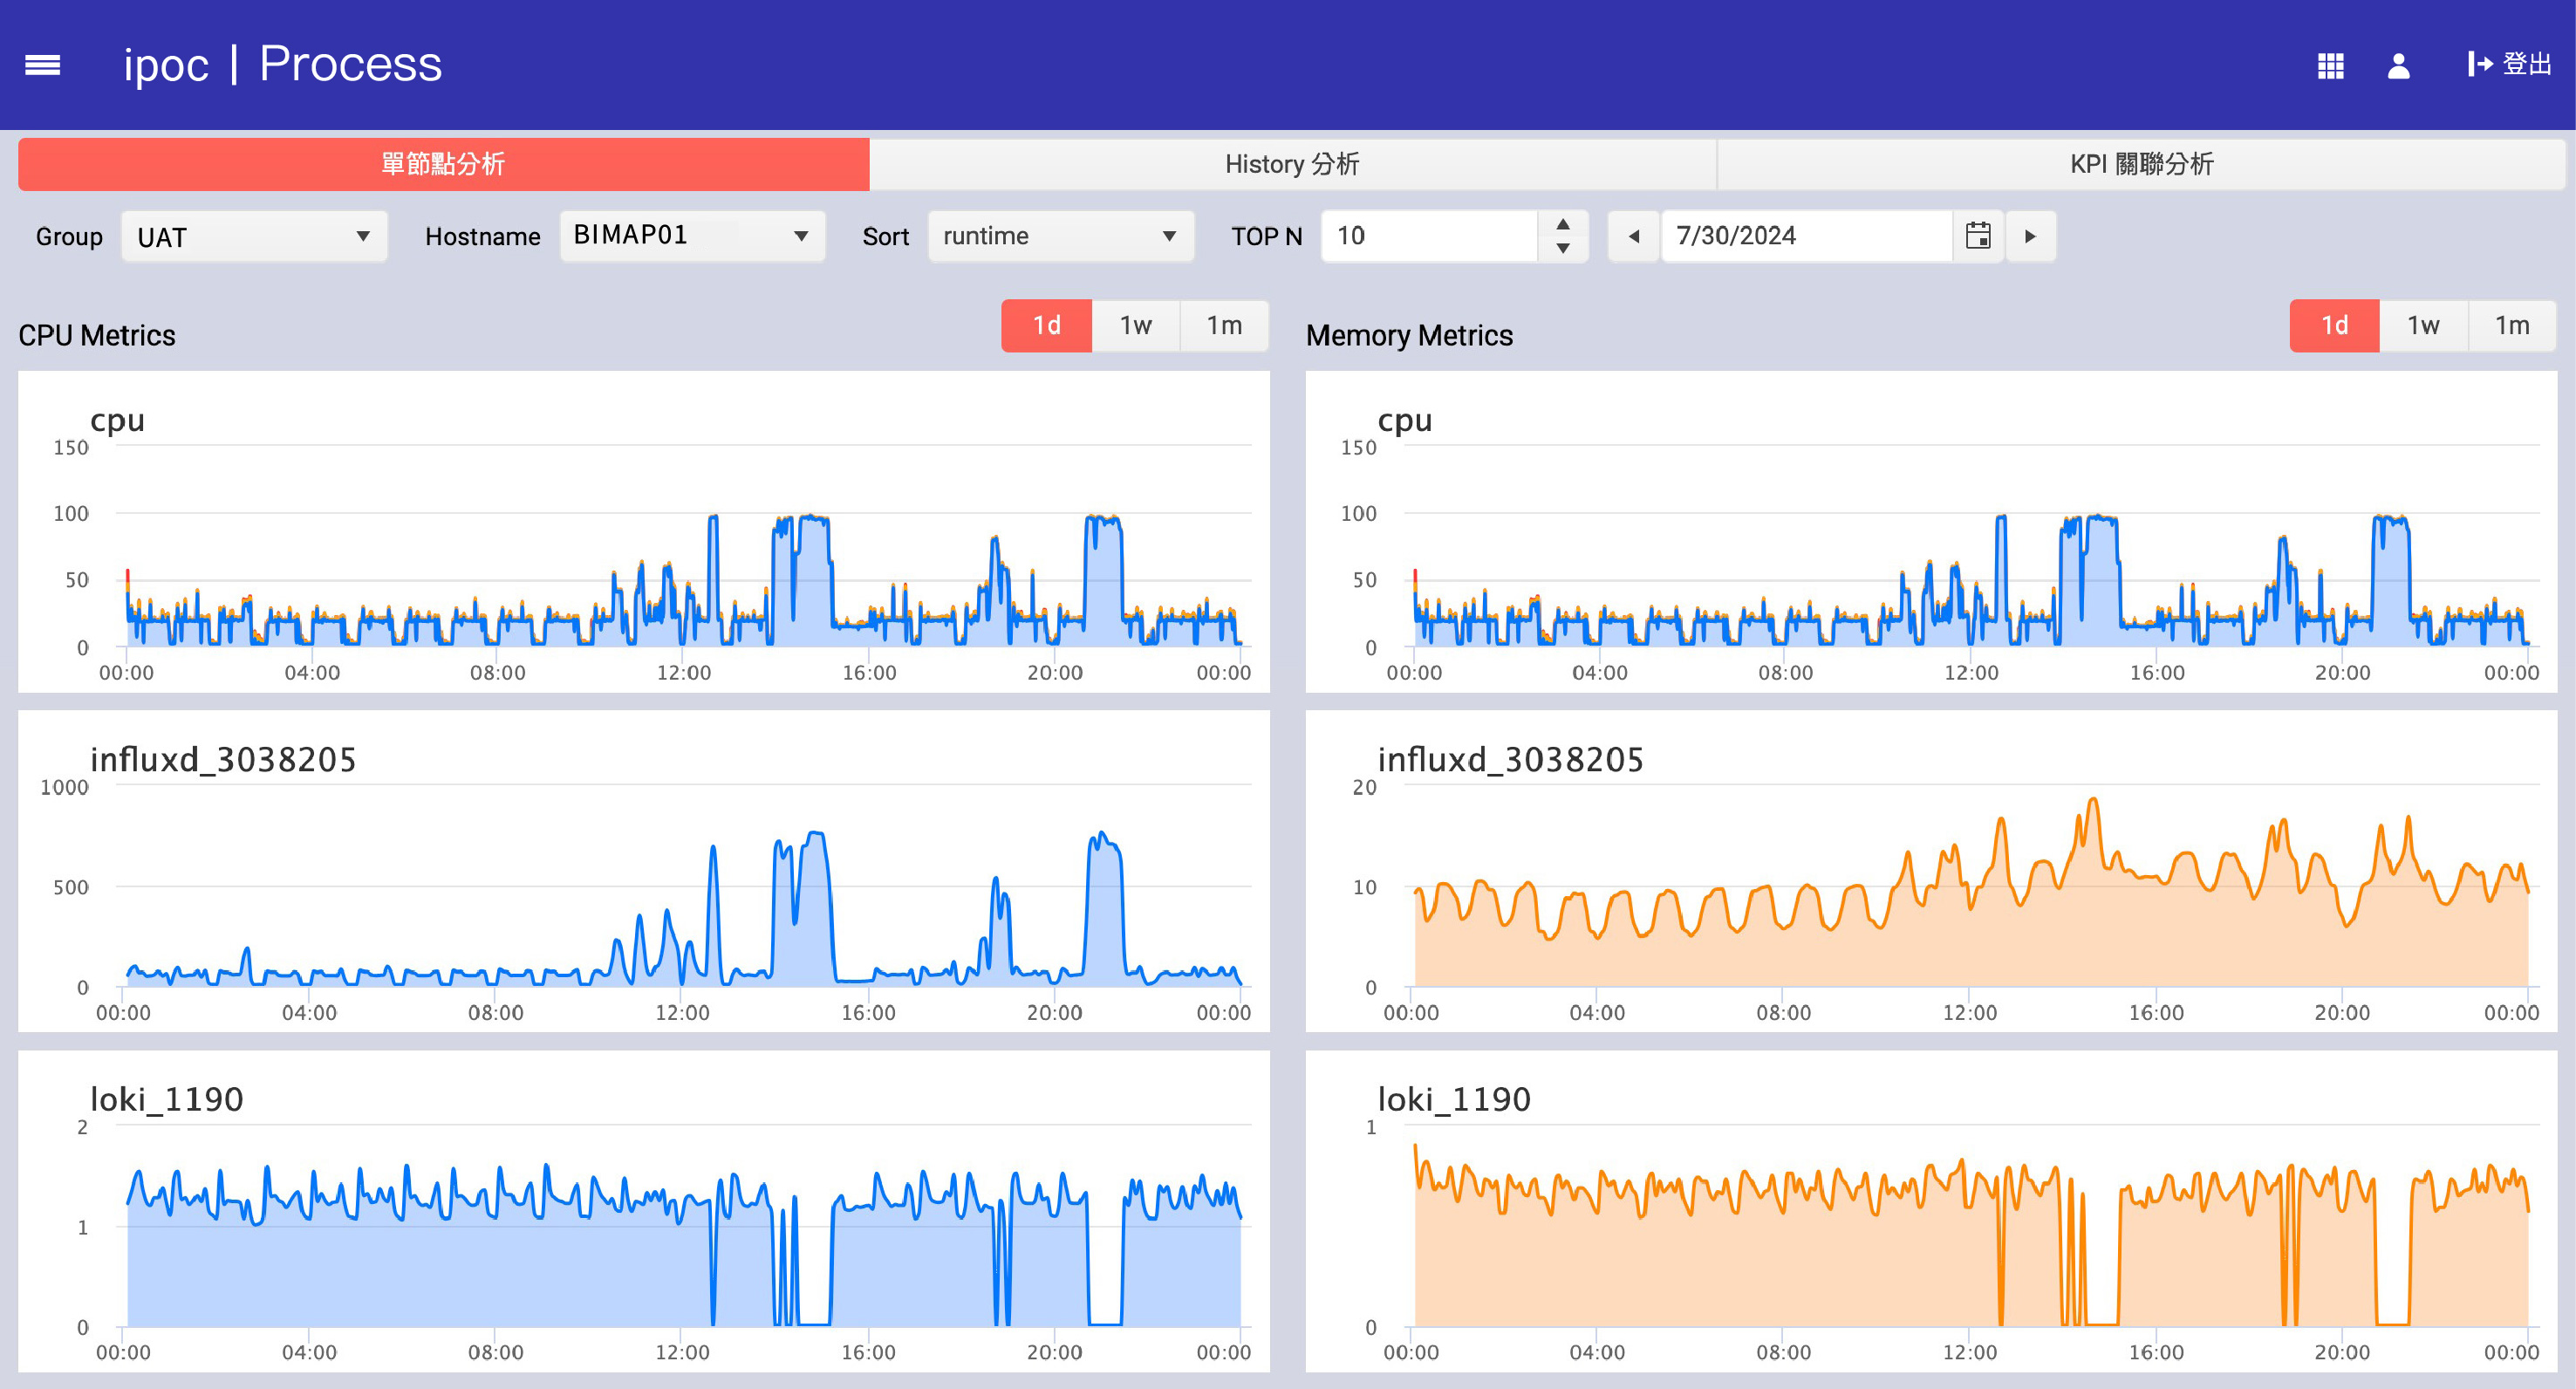2576x1389 pixels.
Task: Click the CPU Metrics influxd_3038205 chart
Action: tap(644, 871)
